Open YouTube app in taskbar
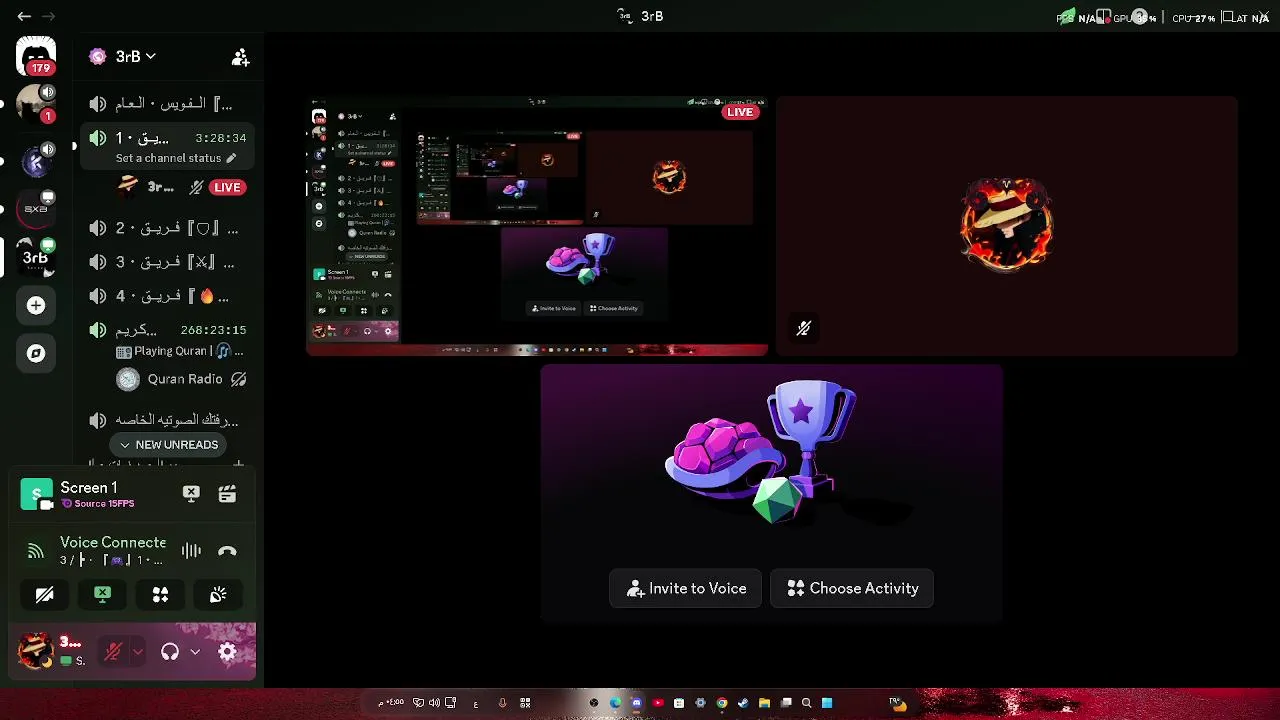The width and height of the screenshot is (1280, 720). coord(657,703)
